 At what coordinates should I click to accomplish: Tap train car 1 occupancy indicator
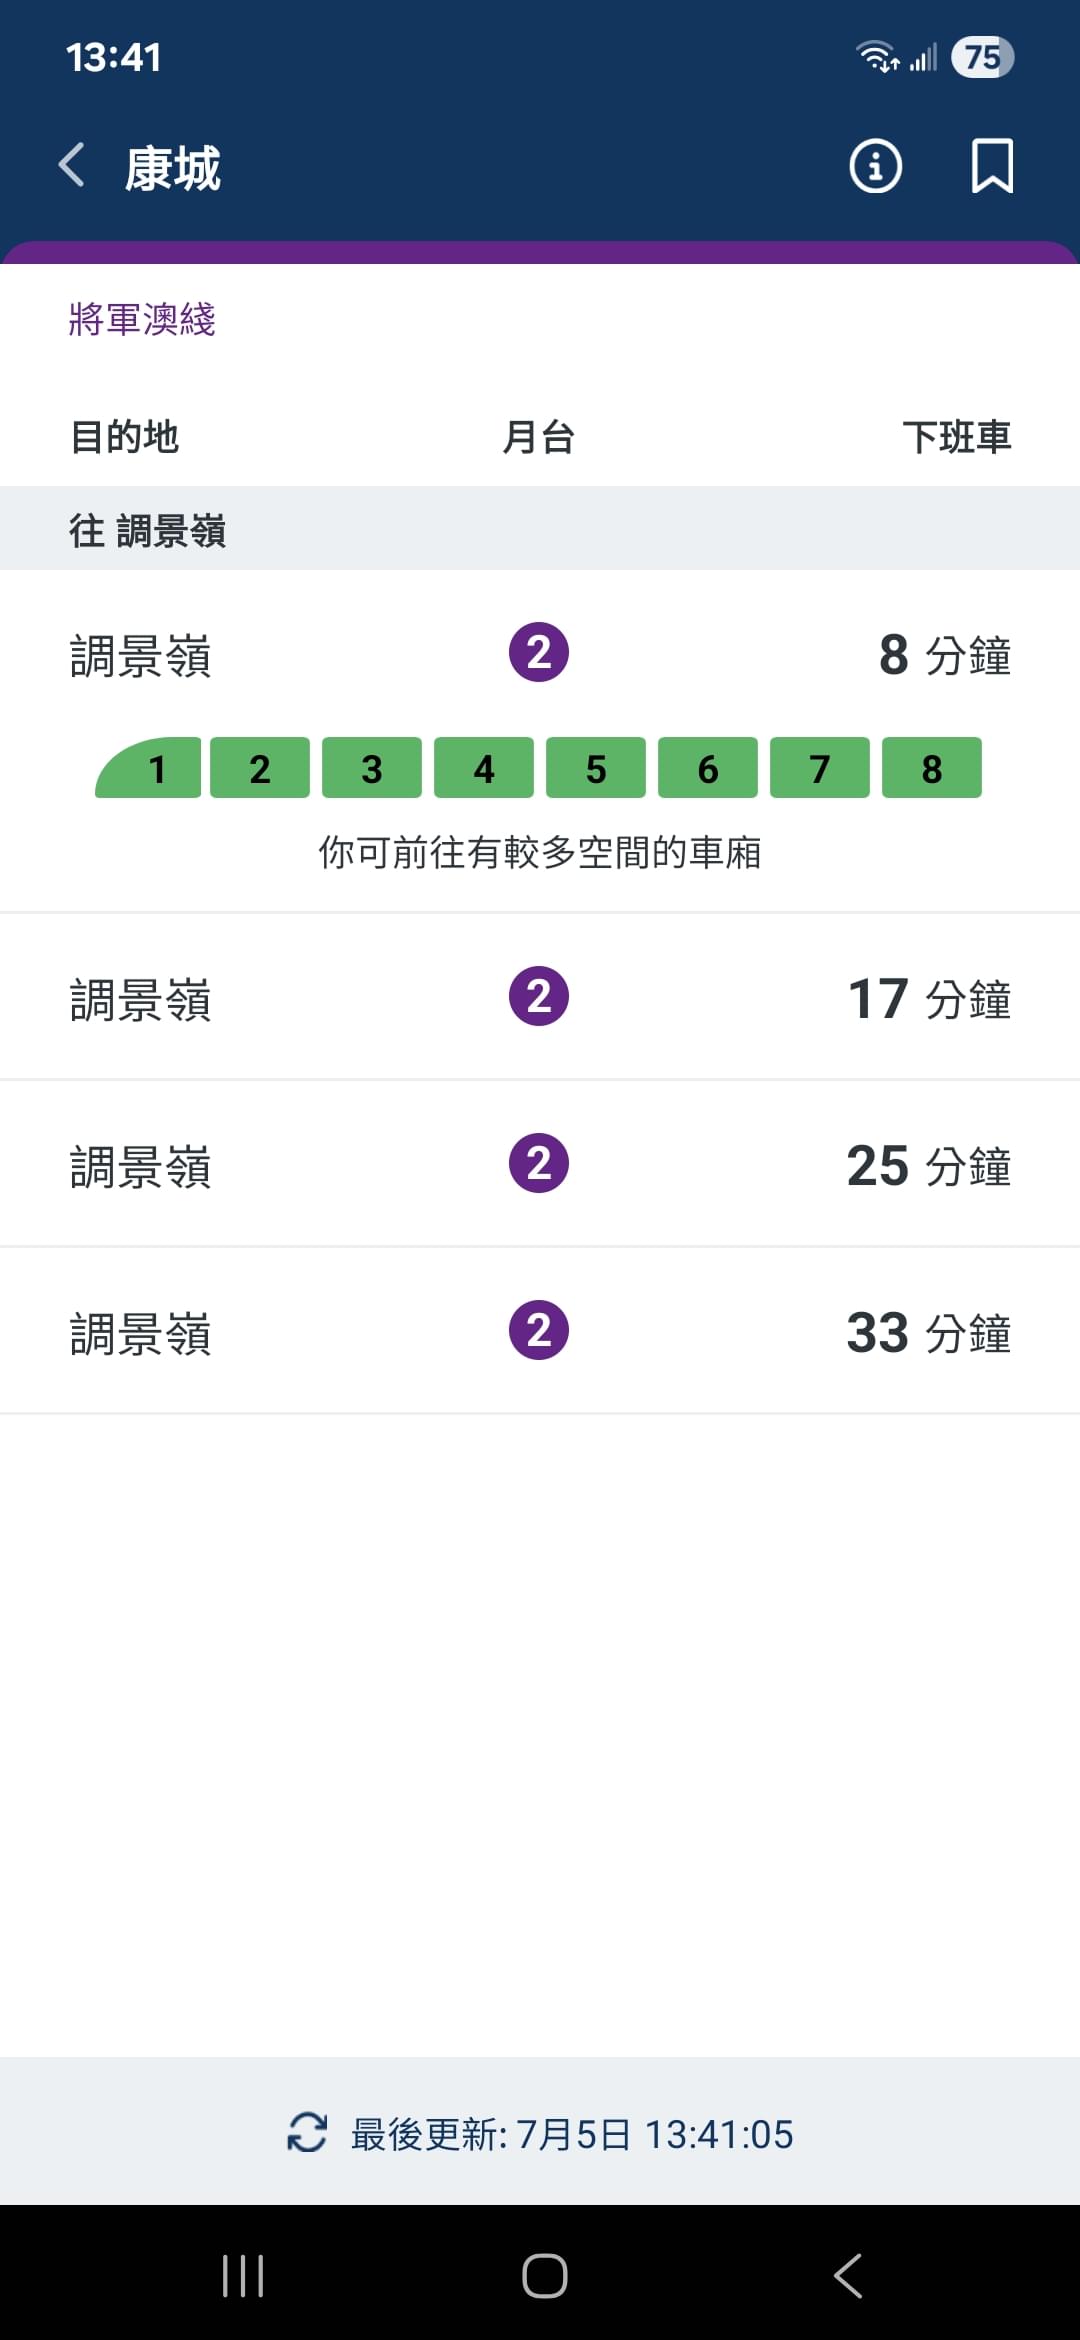click(x=149, y=768)
